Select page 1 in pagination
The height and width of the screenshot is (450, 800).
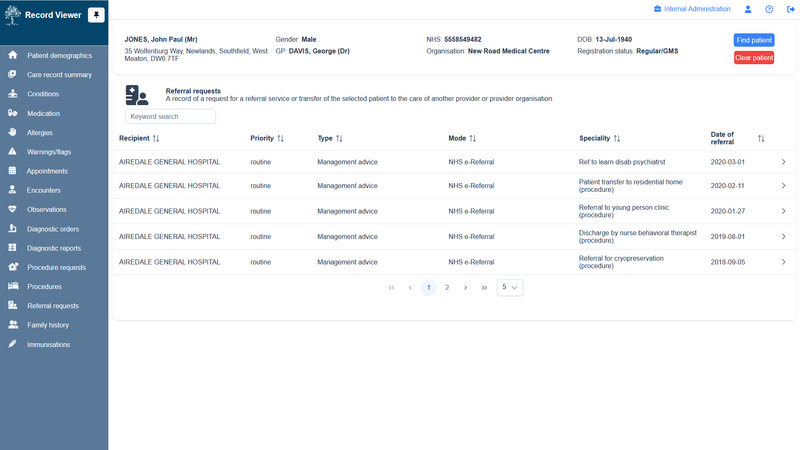pyautogui.click(x=429, y=287)
